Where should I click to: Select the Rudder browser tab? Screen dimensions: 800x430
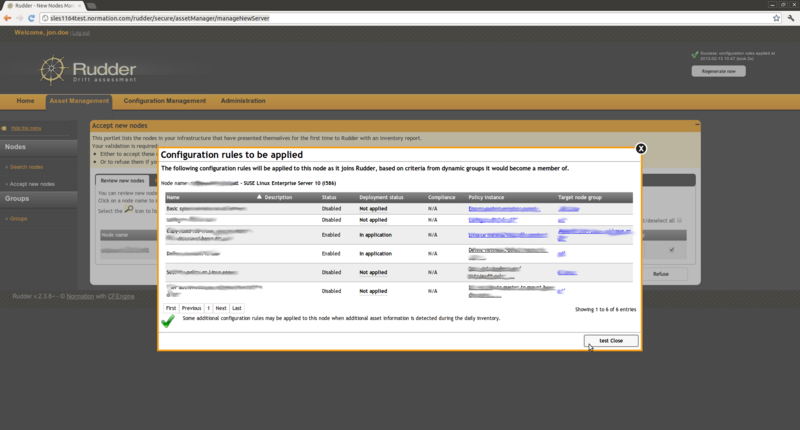coord(44,6)
